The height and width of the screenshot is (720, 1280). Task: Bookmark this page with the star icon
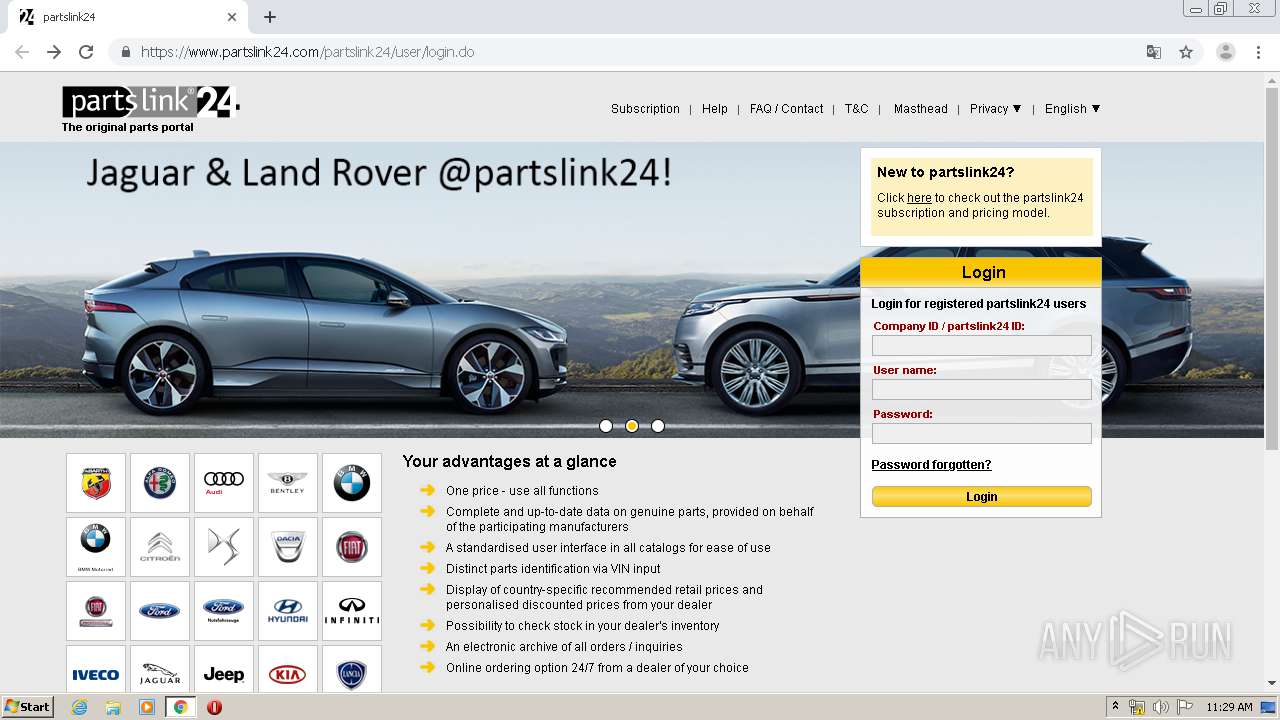(1186, 52)
